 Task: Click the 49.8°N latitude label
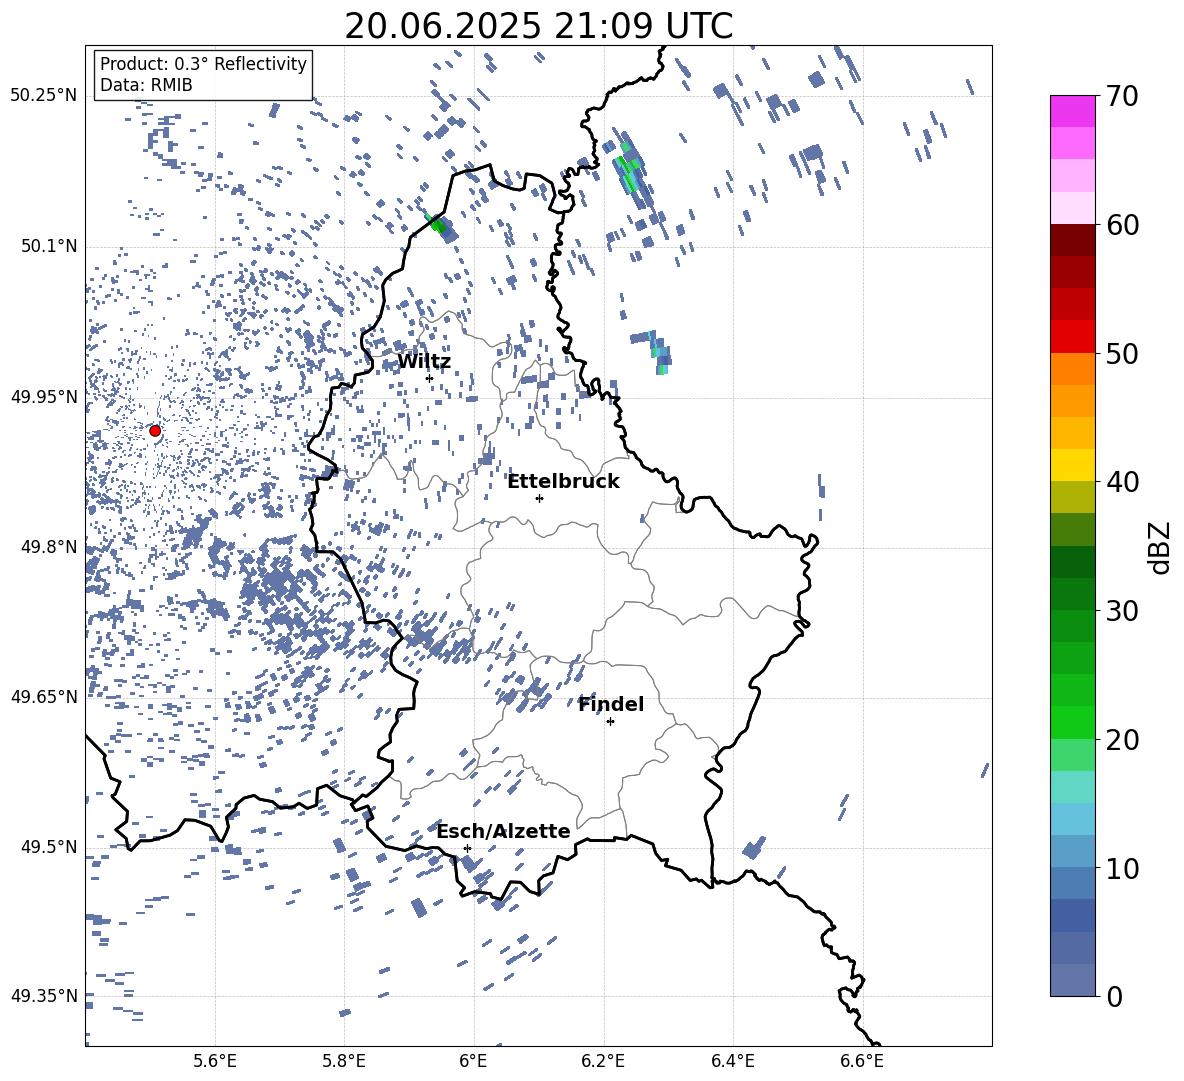(x=49, y=547)
